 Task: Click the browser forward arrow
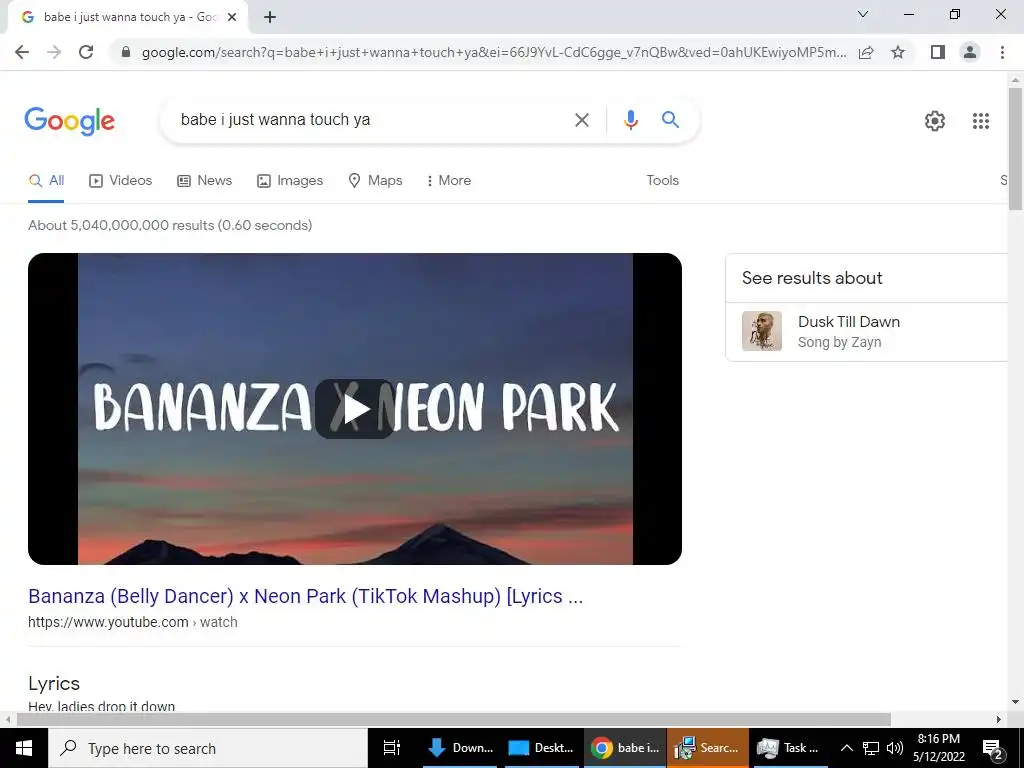point(54,52)
